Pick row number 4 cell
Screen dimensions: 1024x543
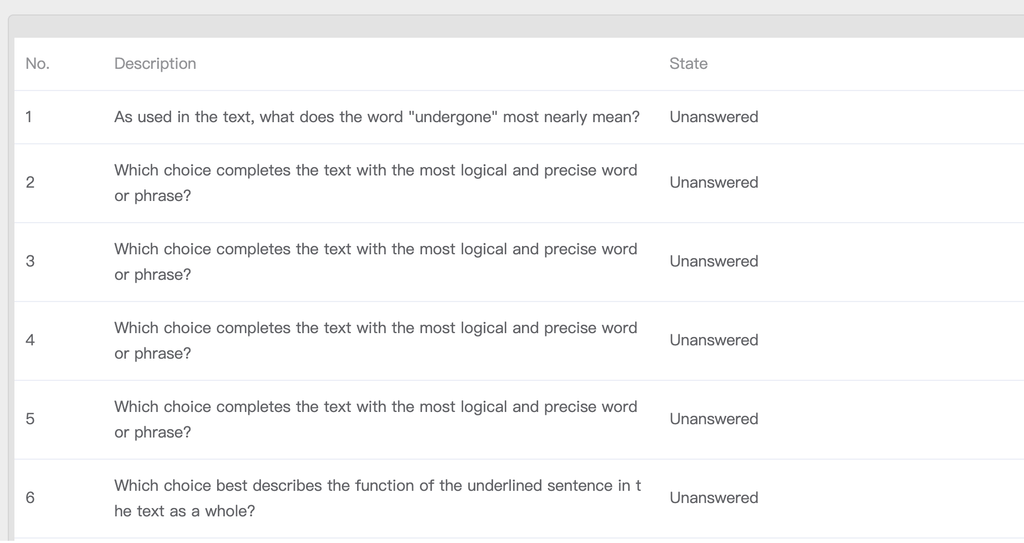30,341
